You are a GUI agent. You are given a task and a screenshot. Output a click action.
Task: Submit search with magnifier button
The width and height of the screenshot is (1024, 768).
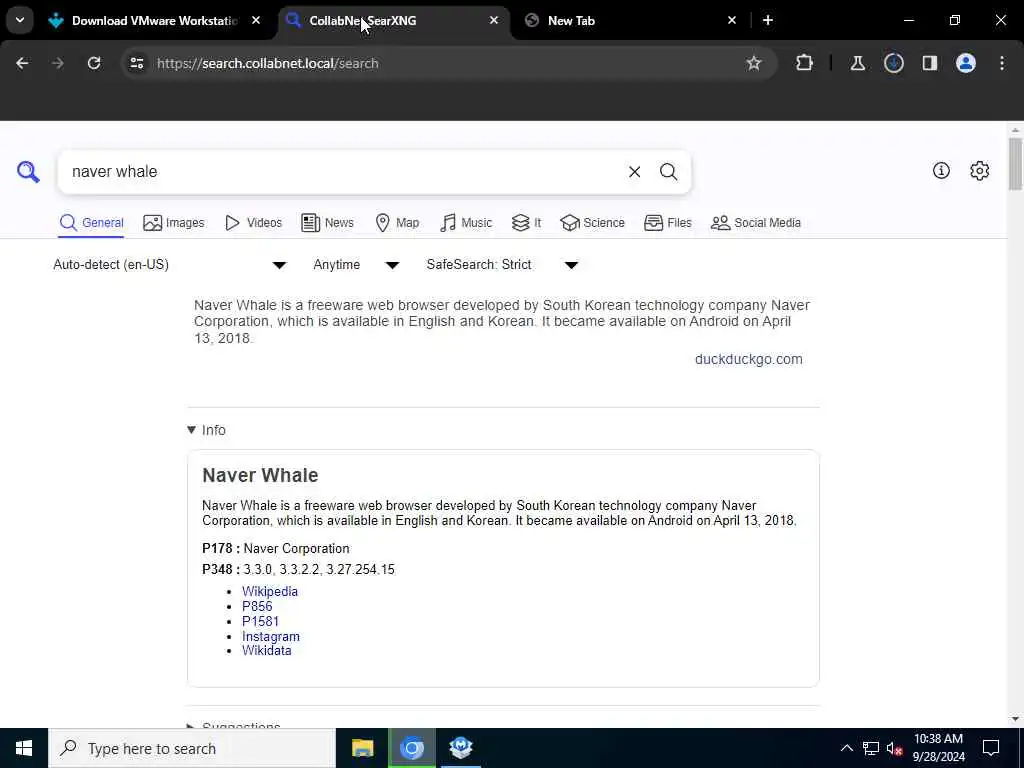coord(668,172)
